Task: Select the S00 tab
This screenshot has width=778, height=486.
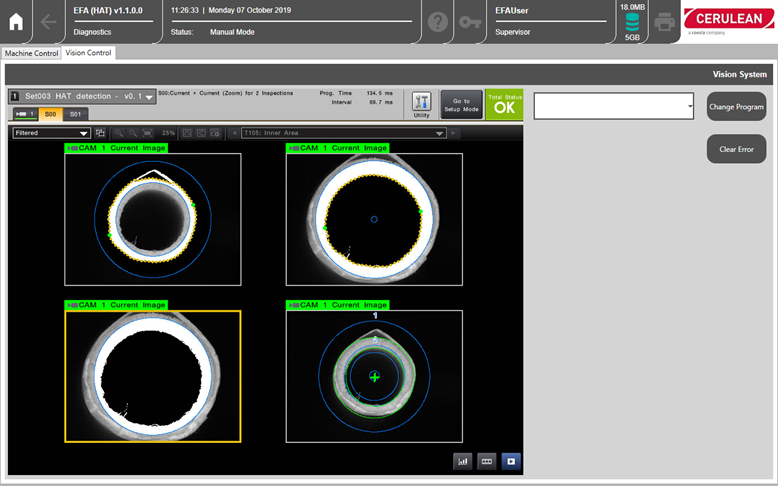Action: click(x=51, y=114)
